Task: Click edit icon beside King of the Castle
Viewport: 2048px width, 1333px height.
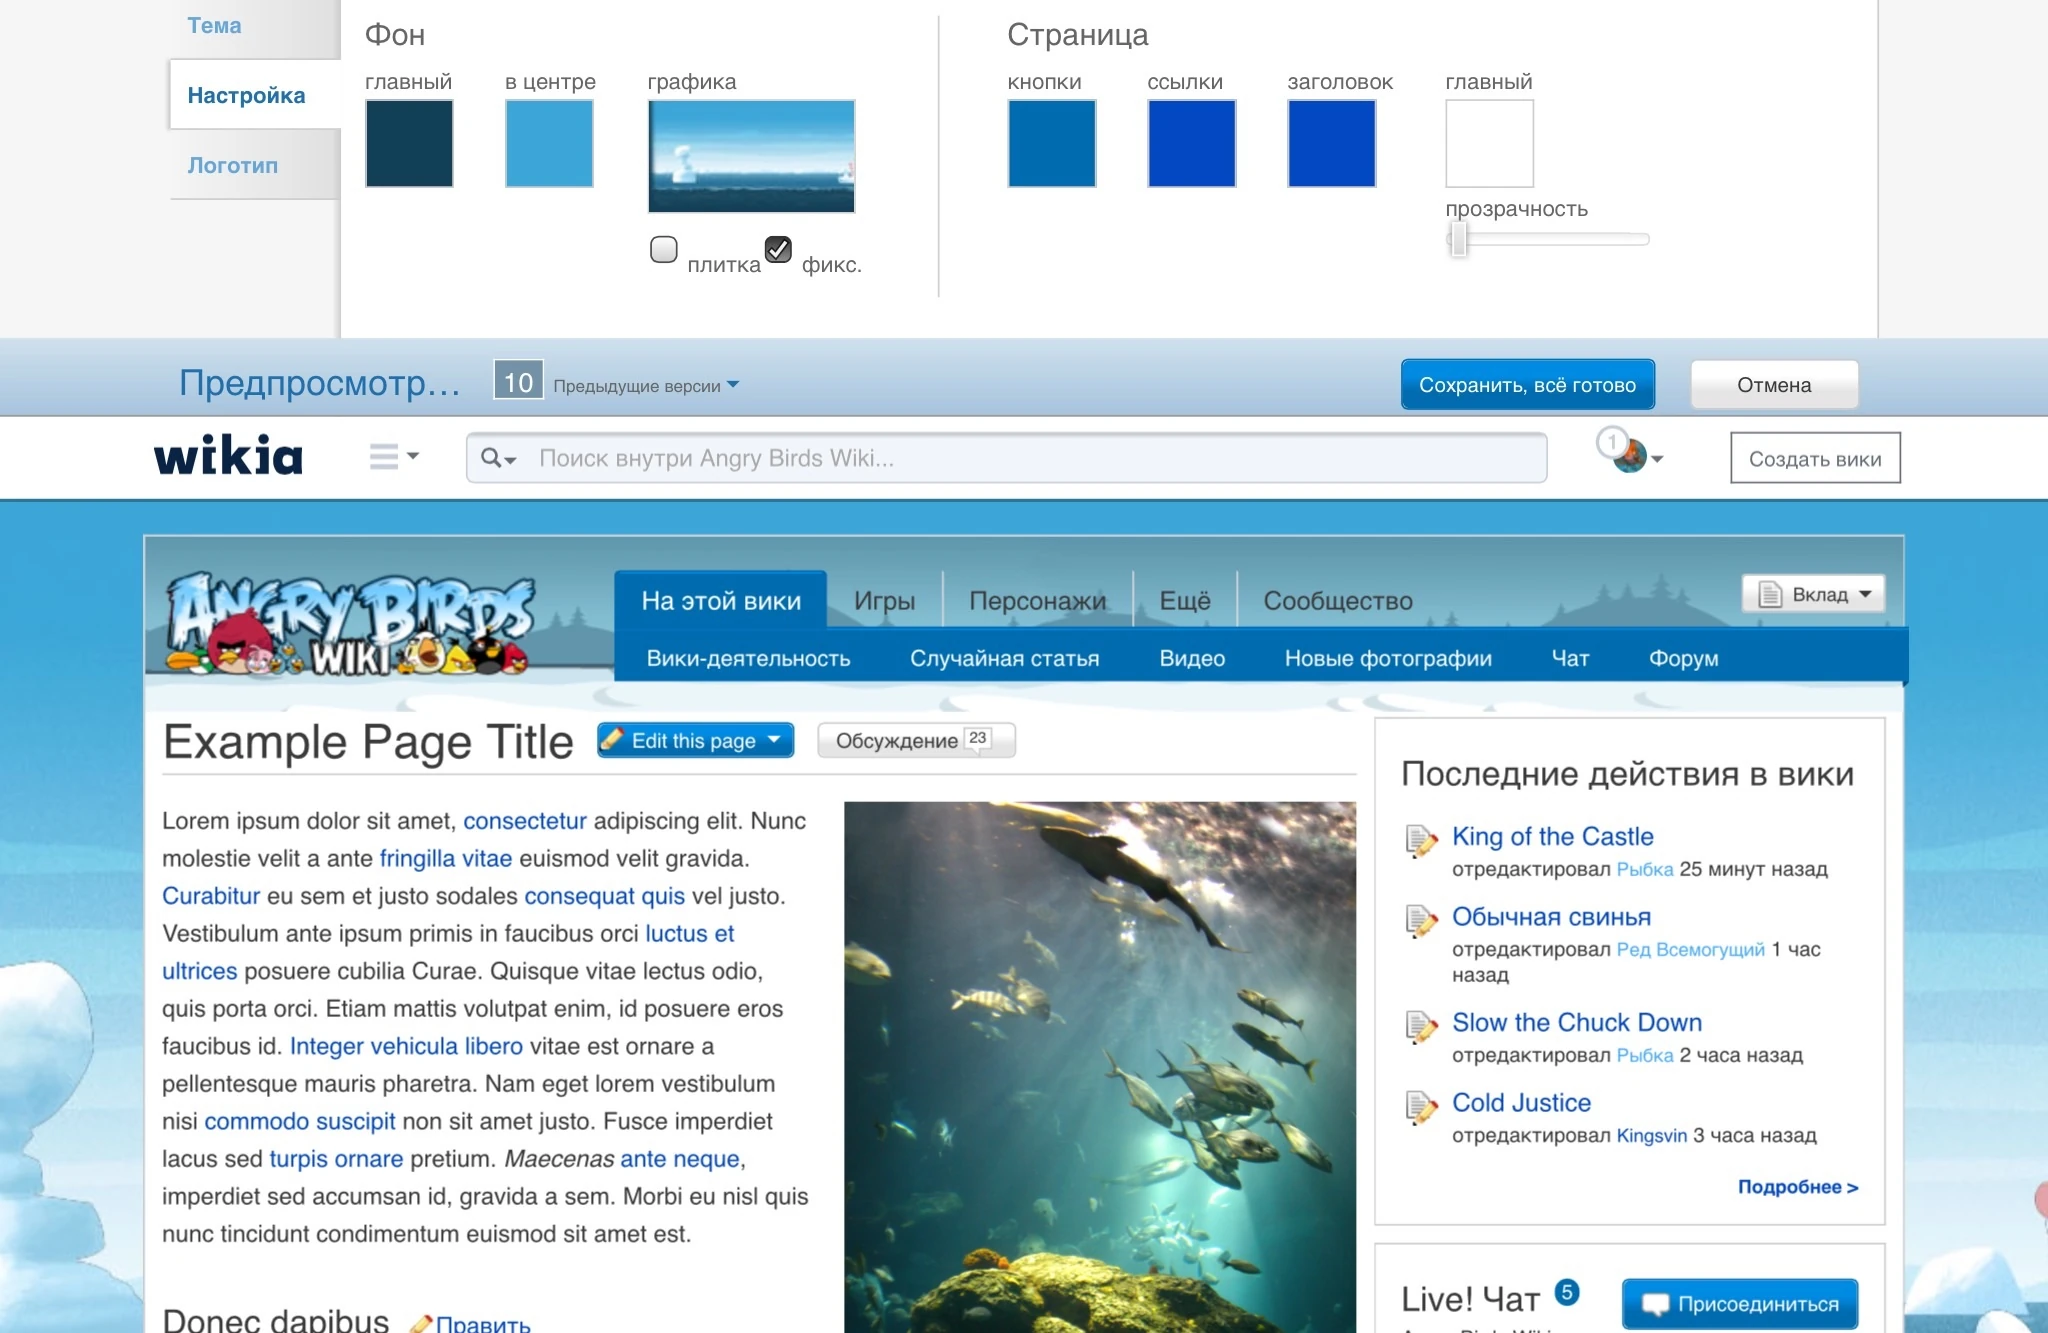Action: (1421, 840)
